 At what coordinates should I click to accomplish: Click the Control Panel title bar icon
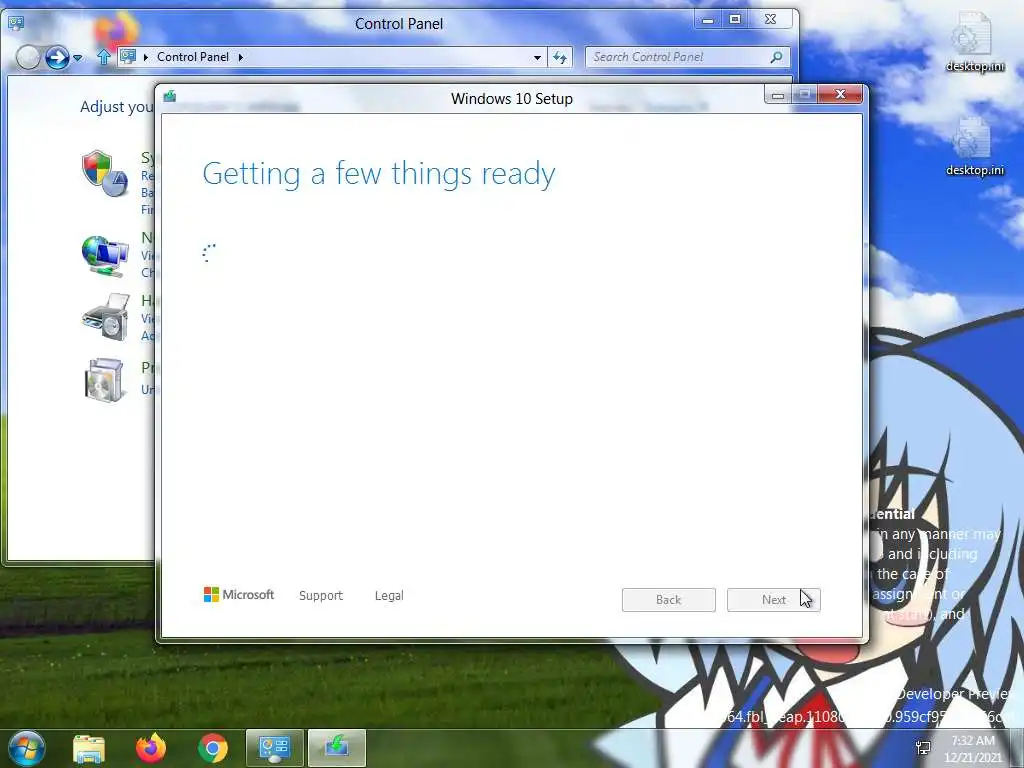coord(16,24)
